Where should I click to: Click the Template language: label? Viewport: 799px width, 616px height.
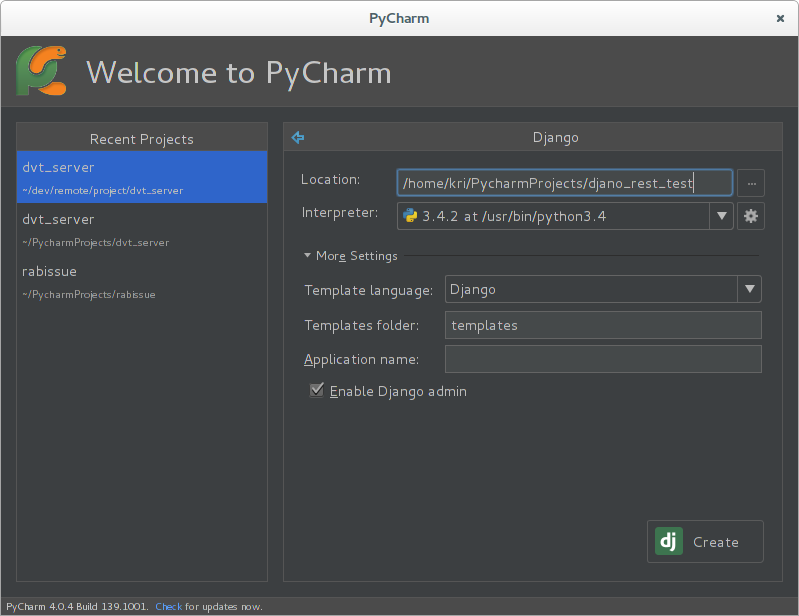pyautogui.click(x=368, y=290)
